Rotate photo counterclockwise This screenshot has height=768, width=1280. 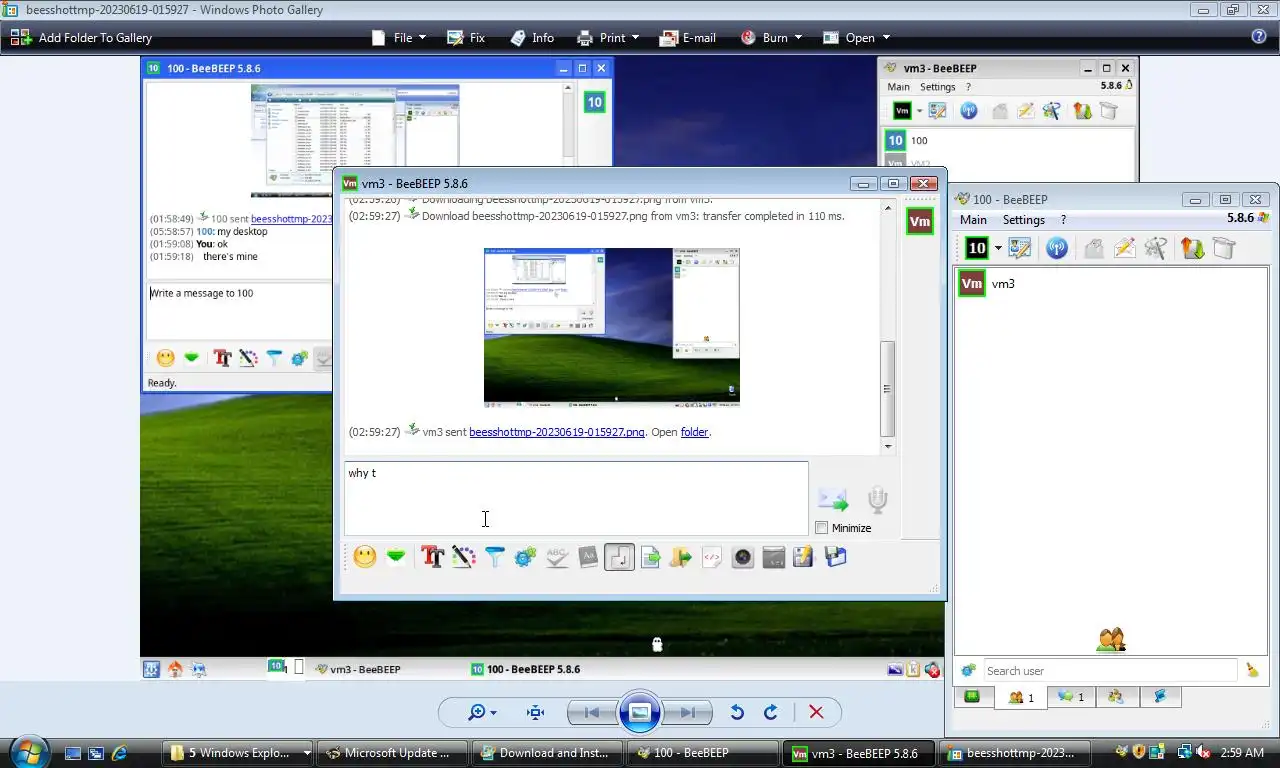(737, 712)
